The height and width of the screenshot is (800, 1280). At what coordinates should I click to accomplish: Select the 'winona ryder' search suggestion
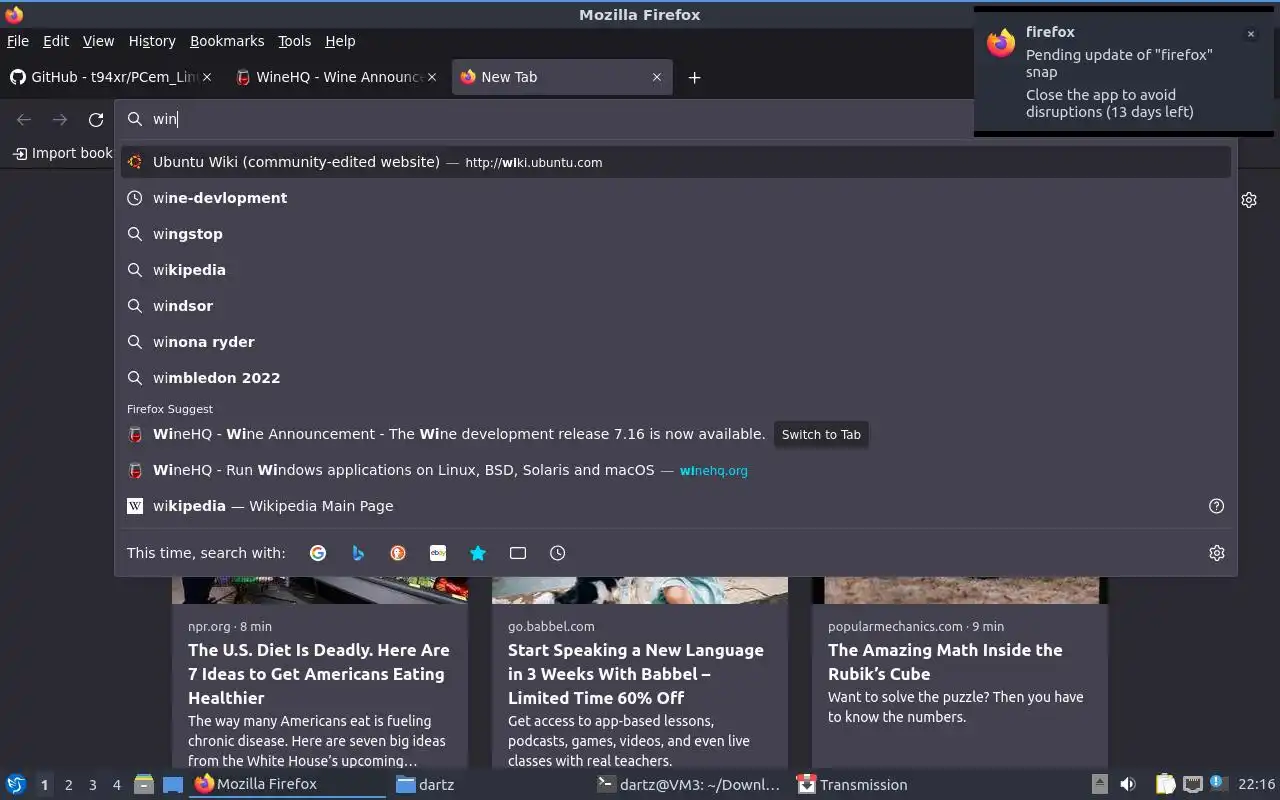pyautogui.click(x=676, y=342)
